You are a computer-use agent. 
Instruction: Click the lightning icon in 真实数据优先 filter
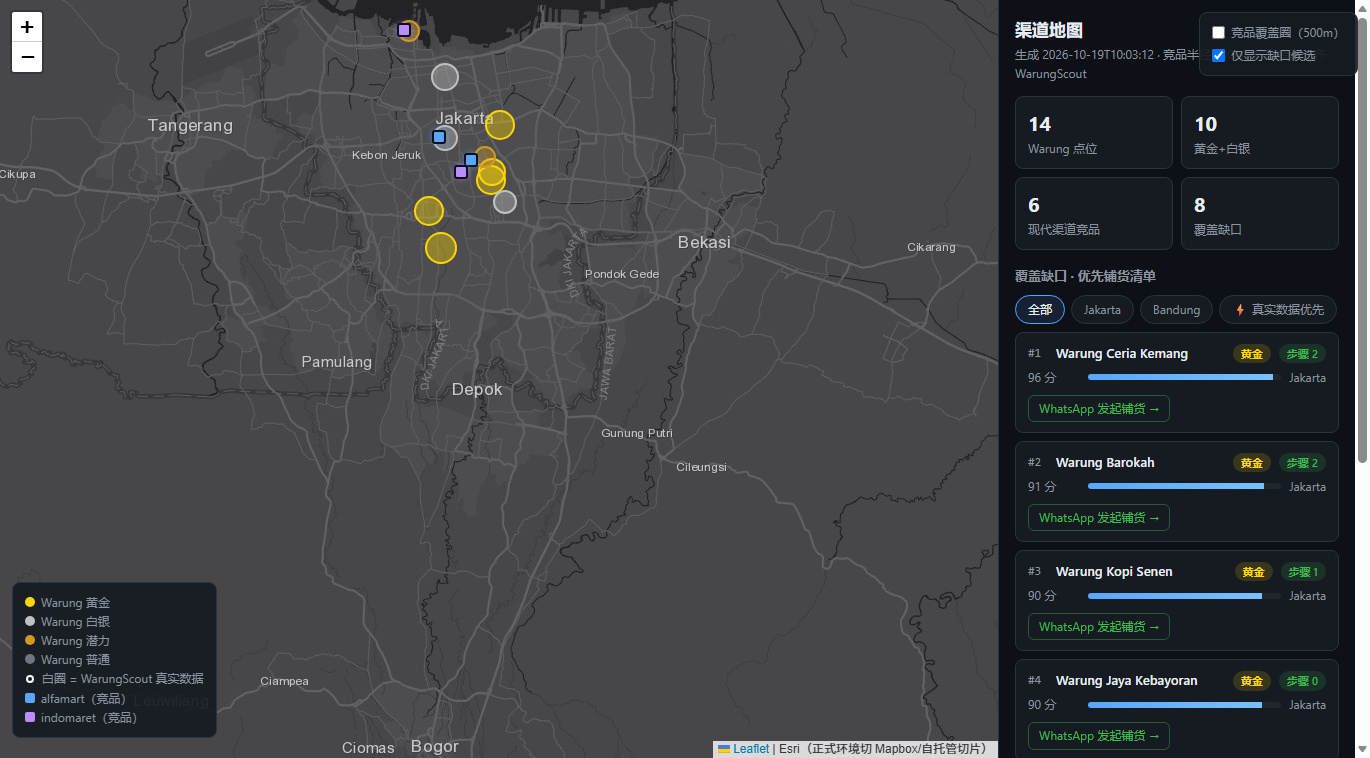1241,310
